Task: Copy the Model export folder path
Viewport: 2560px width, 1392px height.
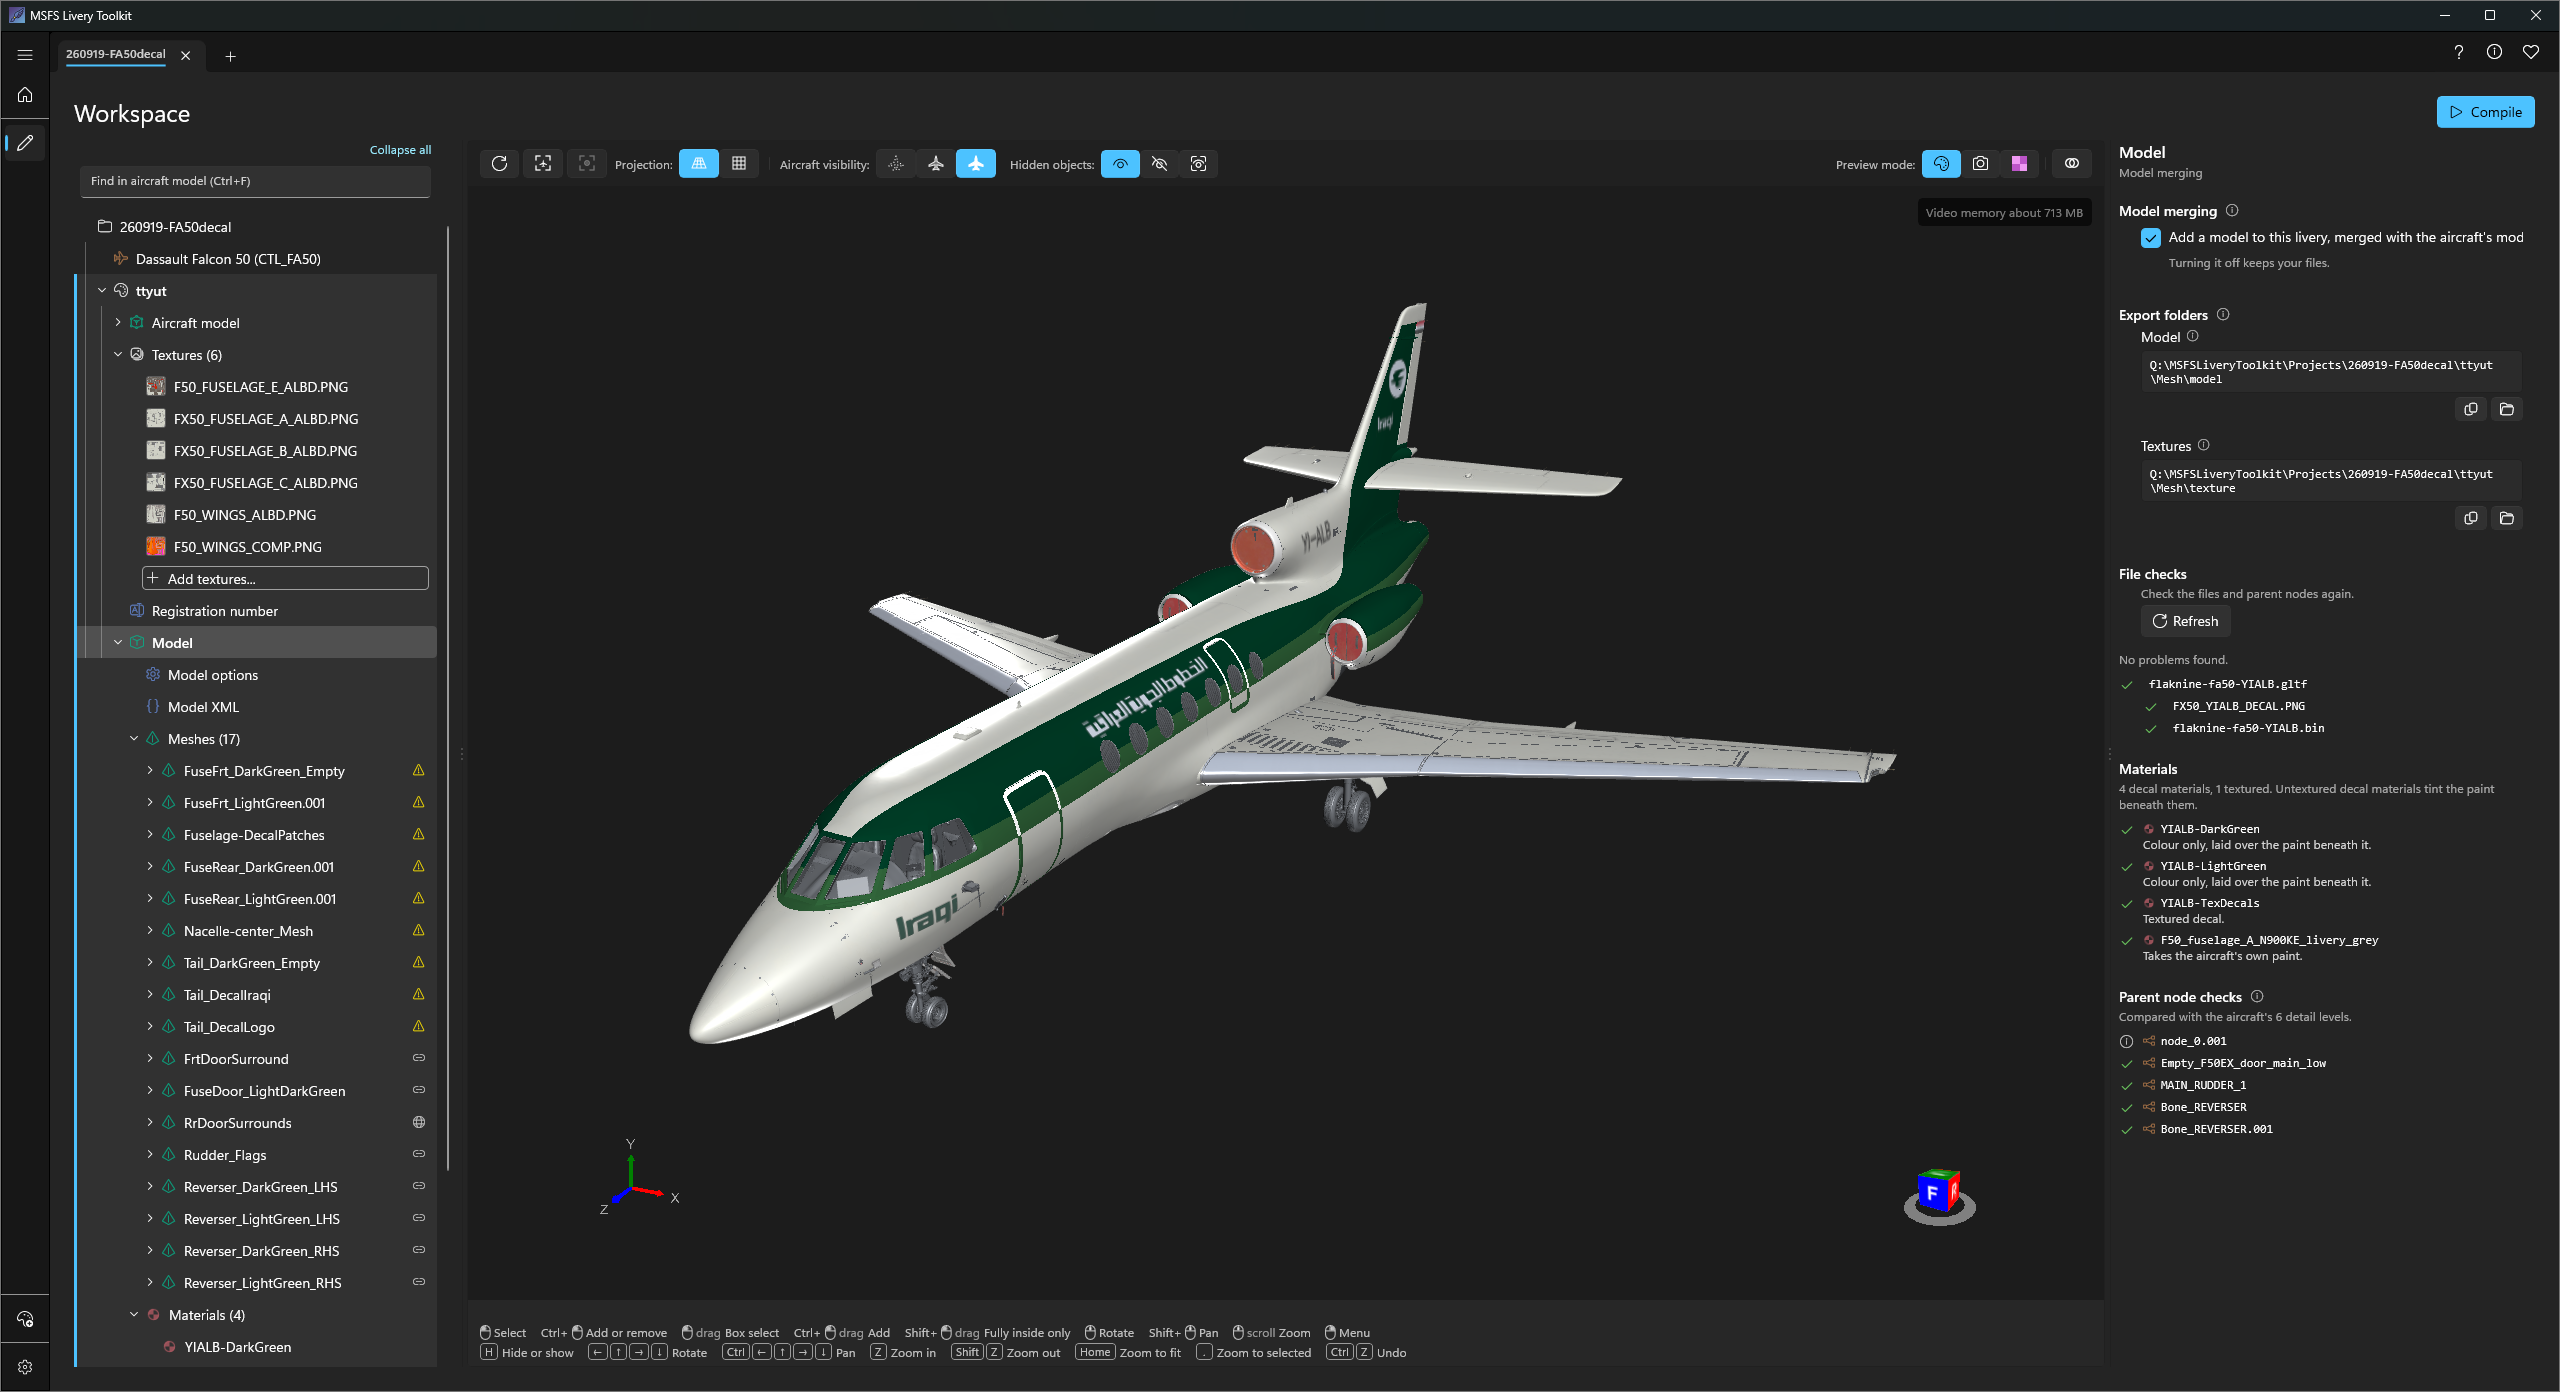Action: coord(2471,409)
